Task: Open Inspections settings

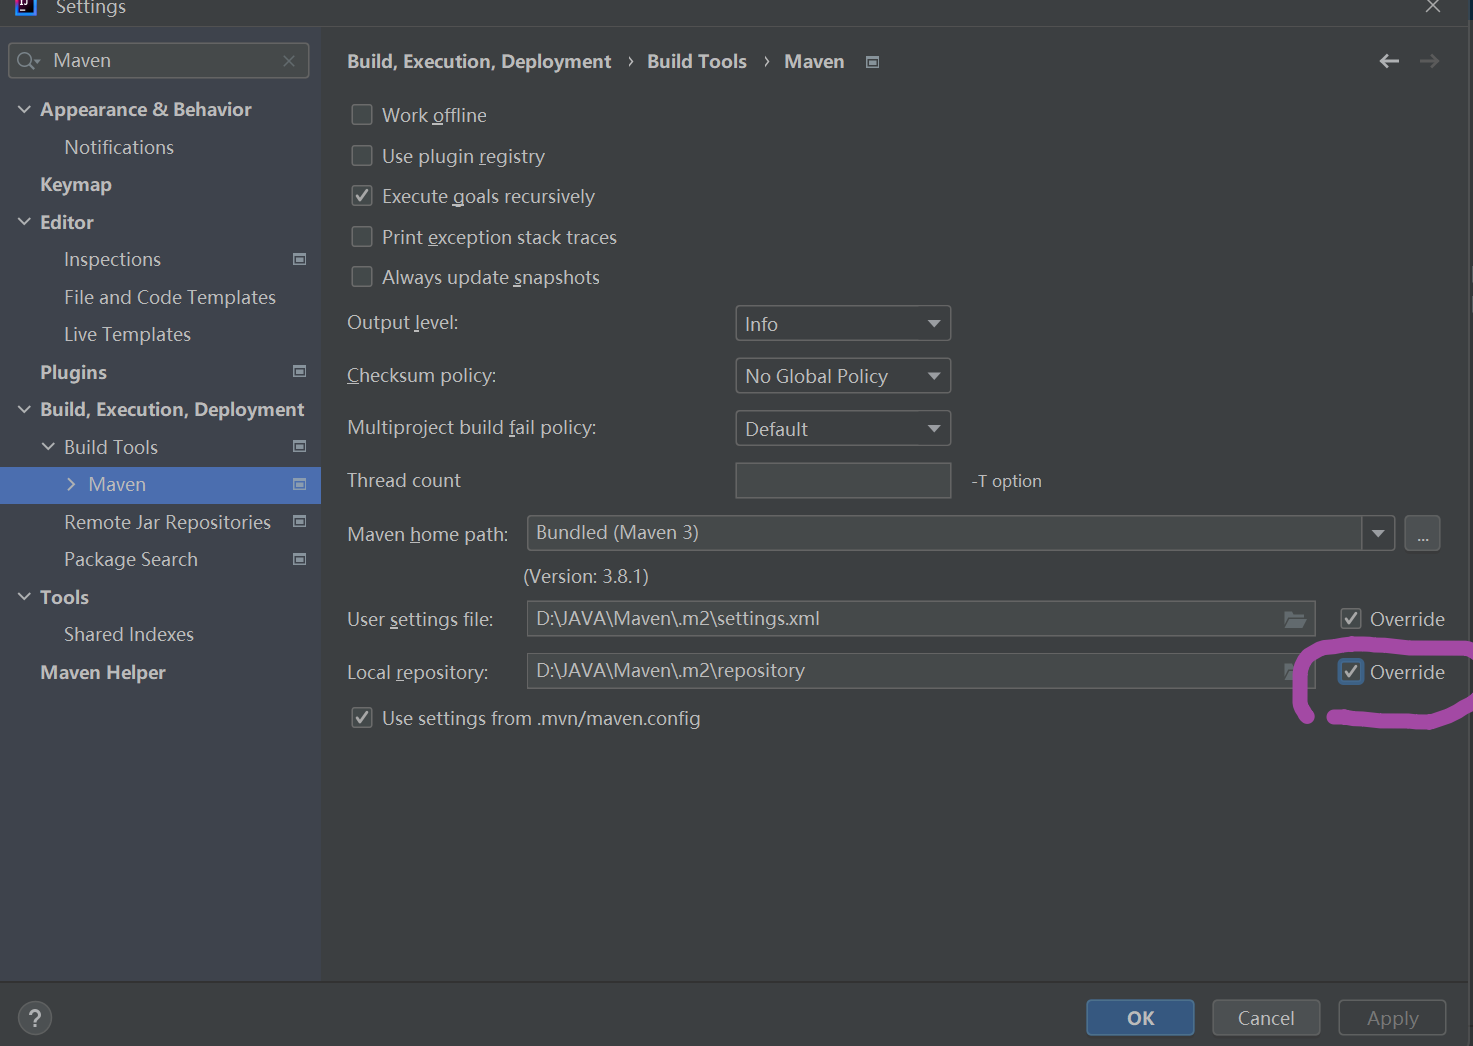Action: pos(112,259)
